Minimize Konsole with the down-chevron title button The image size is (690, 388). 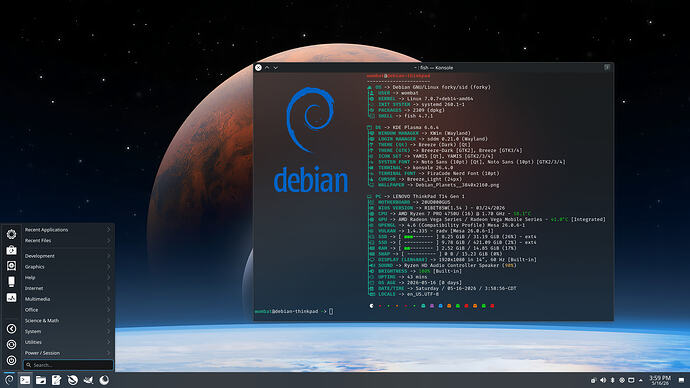(x=275, y=68)
